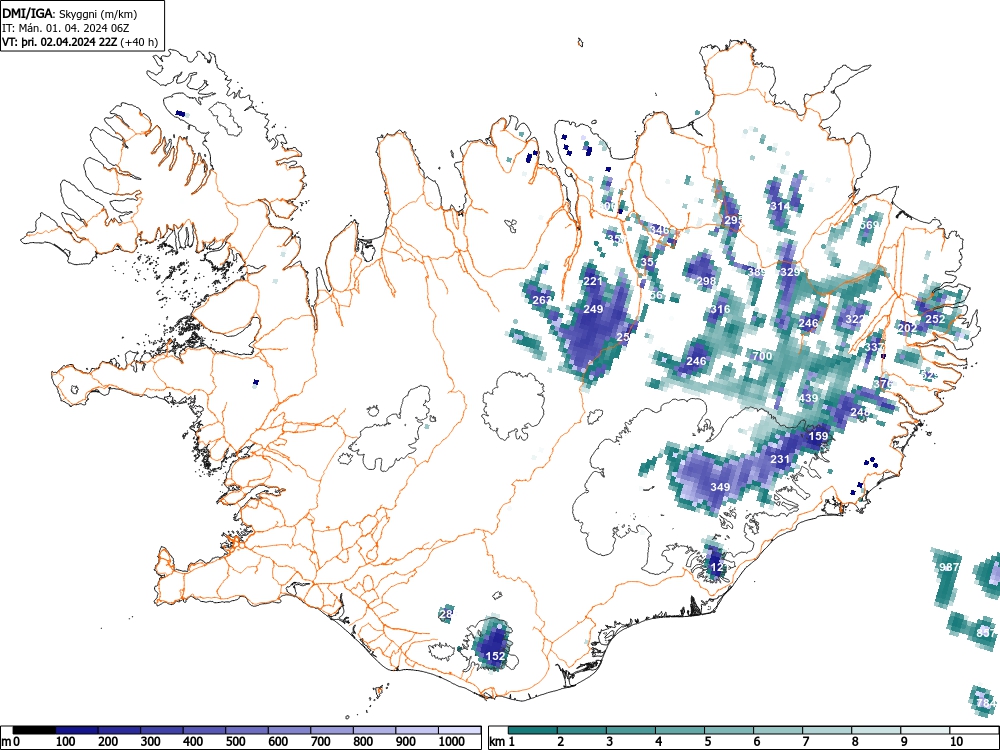The width and height of the screenshot is (1000, 750).
Task: Click the value 376 on the map
Action: tap(883, 384)
